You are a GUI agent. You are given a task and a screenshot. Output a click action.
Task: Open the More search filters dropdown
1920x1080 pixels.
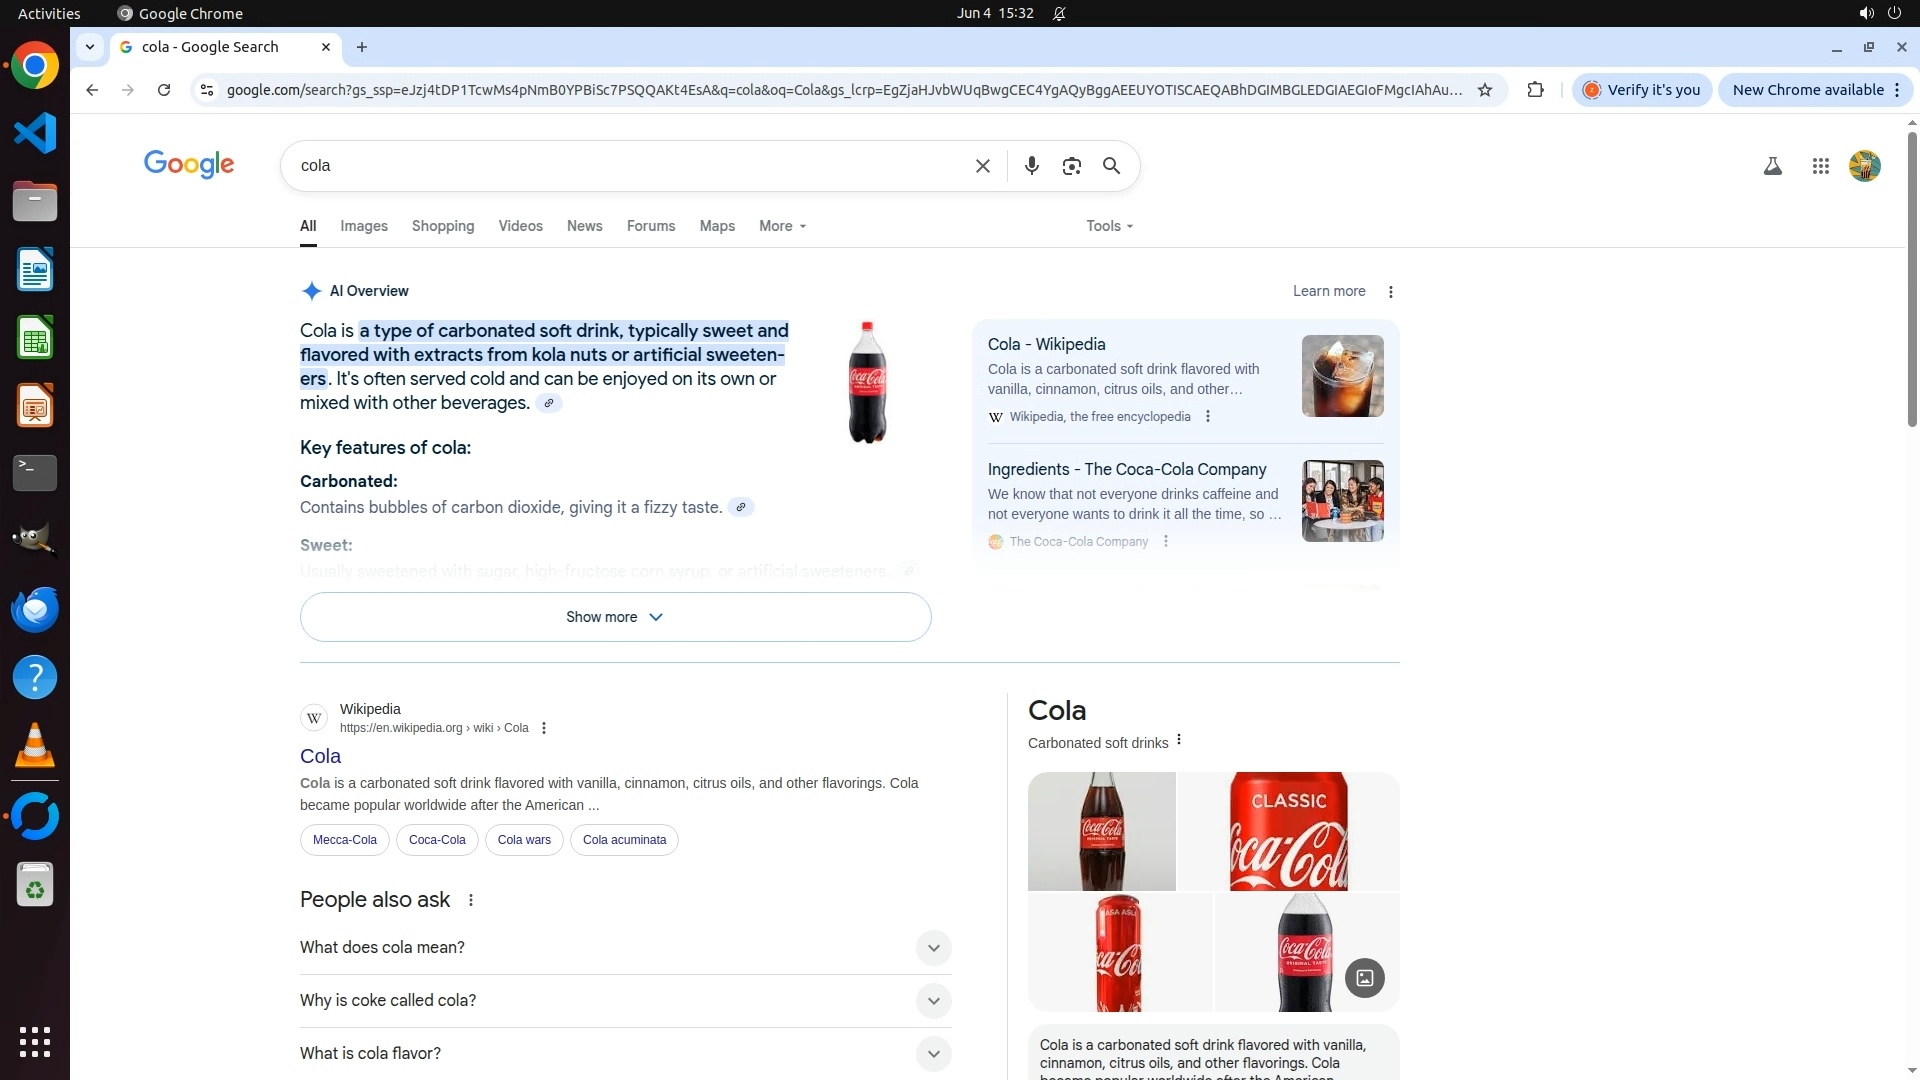pyautogui.click(x=782, y=226)
